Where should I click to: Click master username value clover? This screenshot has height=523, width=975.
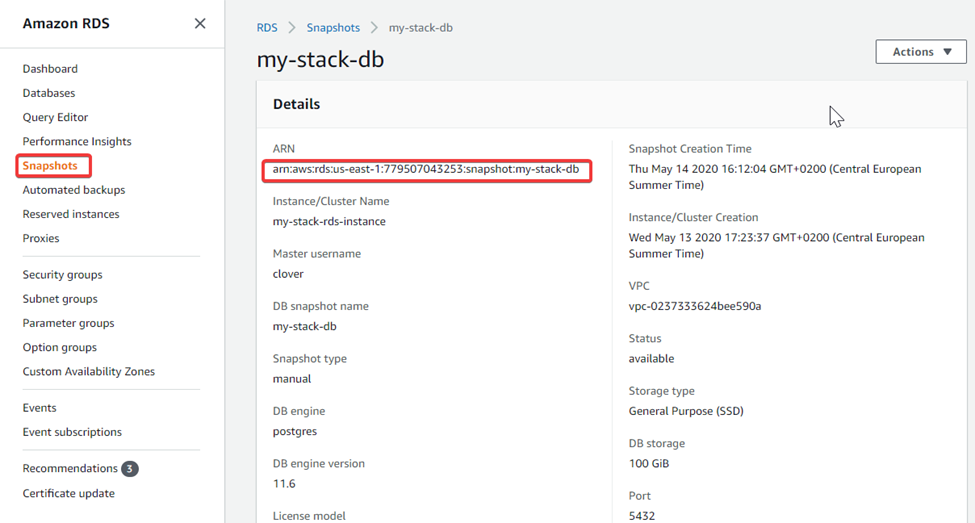pos(288,274)
